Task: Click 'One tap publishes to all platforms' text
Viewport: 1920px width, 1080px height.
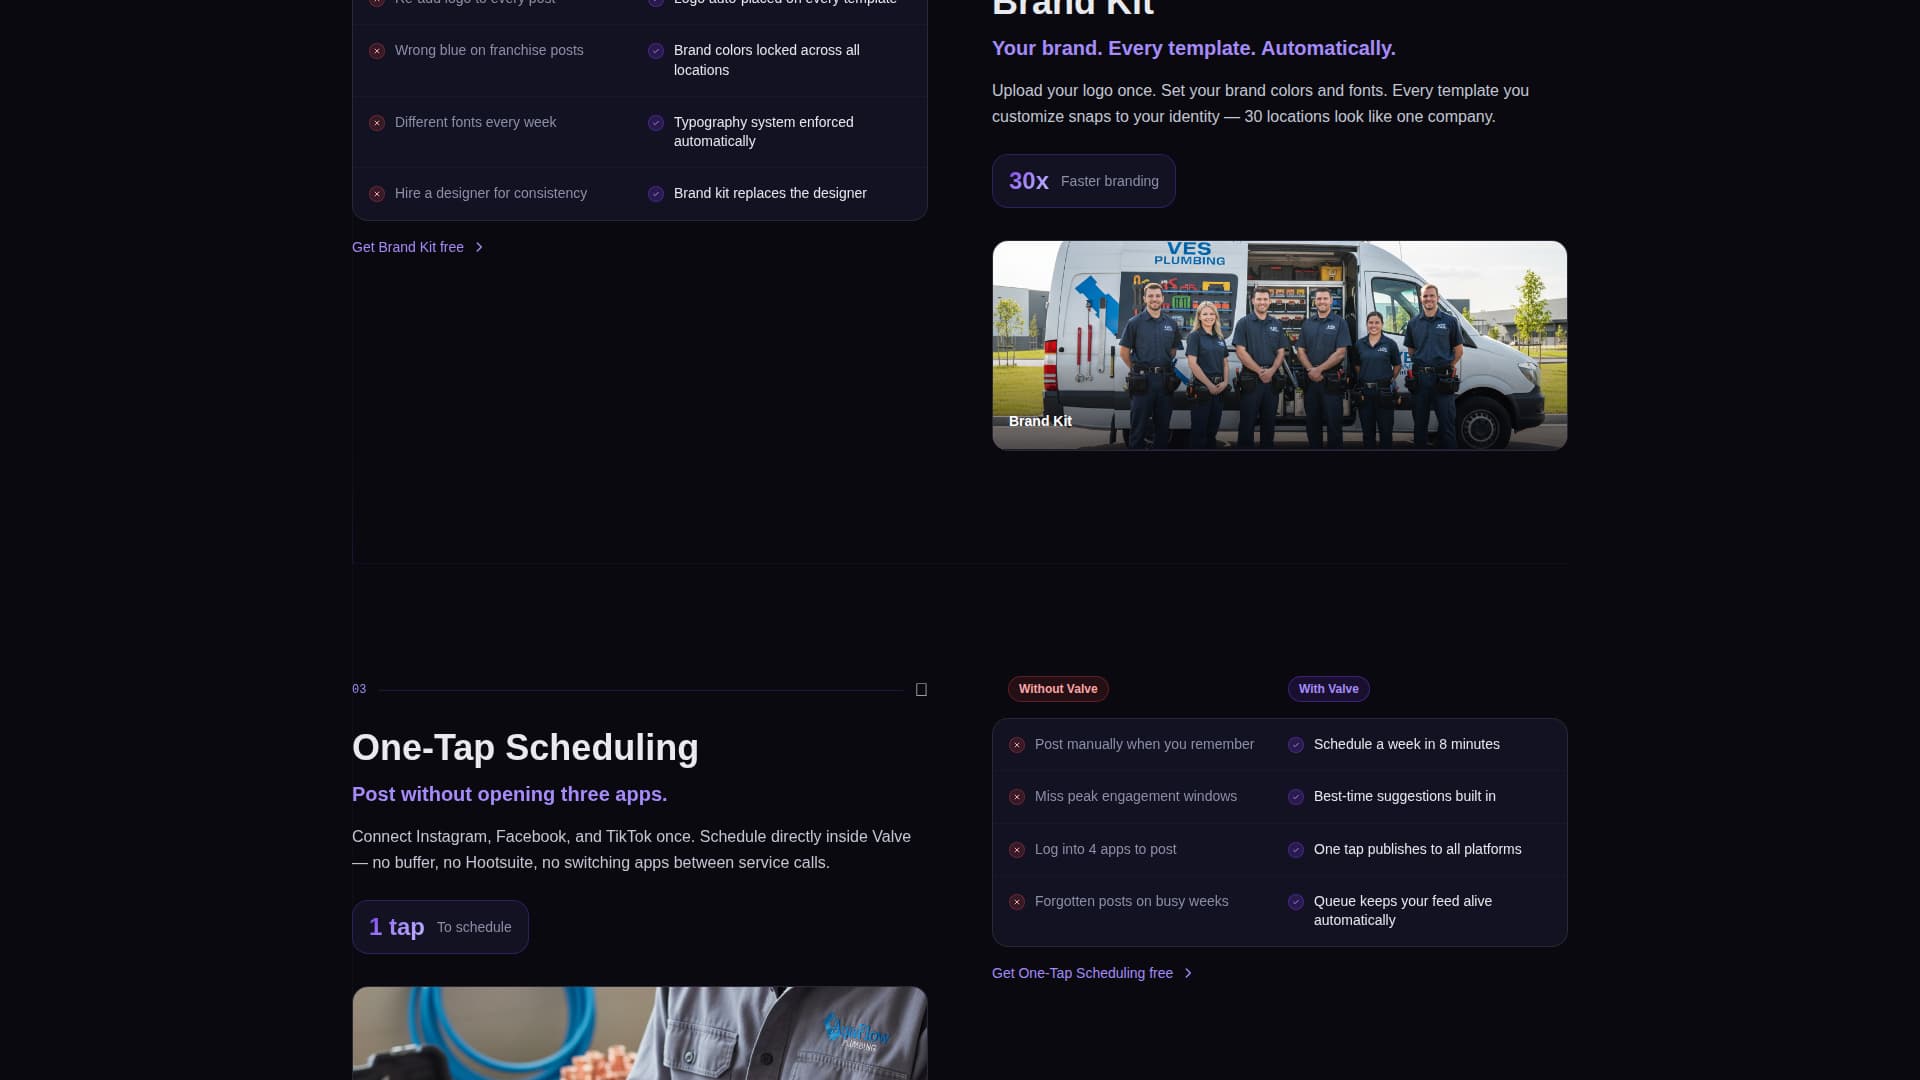Action: (x=1417, y=849)
